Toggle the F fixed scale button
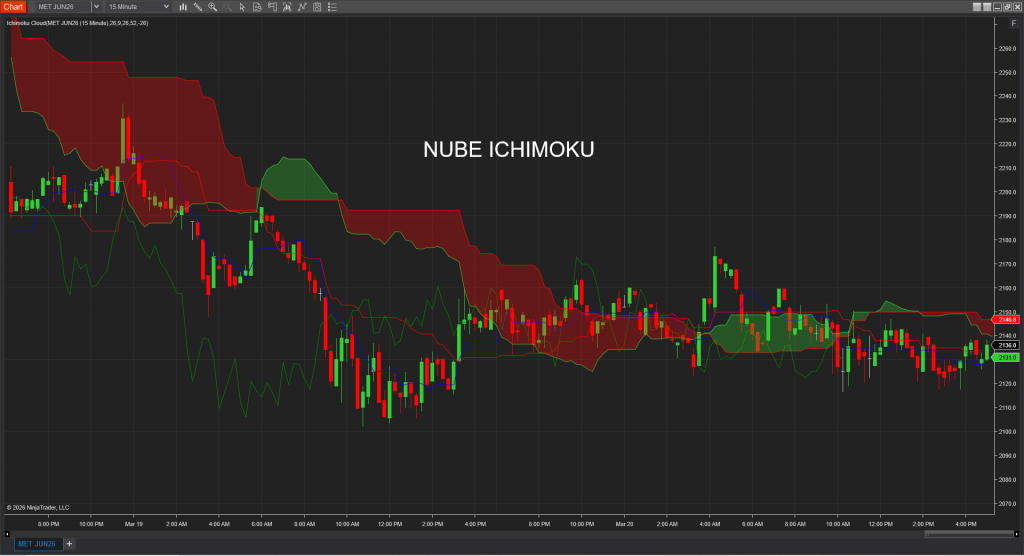1024x556 pixels. click(1014, 22)
